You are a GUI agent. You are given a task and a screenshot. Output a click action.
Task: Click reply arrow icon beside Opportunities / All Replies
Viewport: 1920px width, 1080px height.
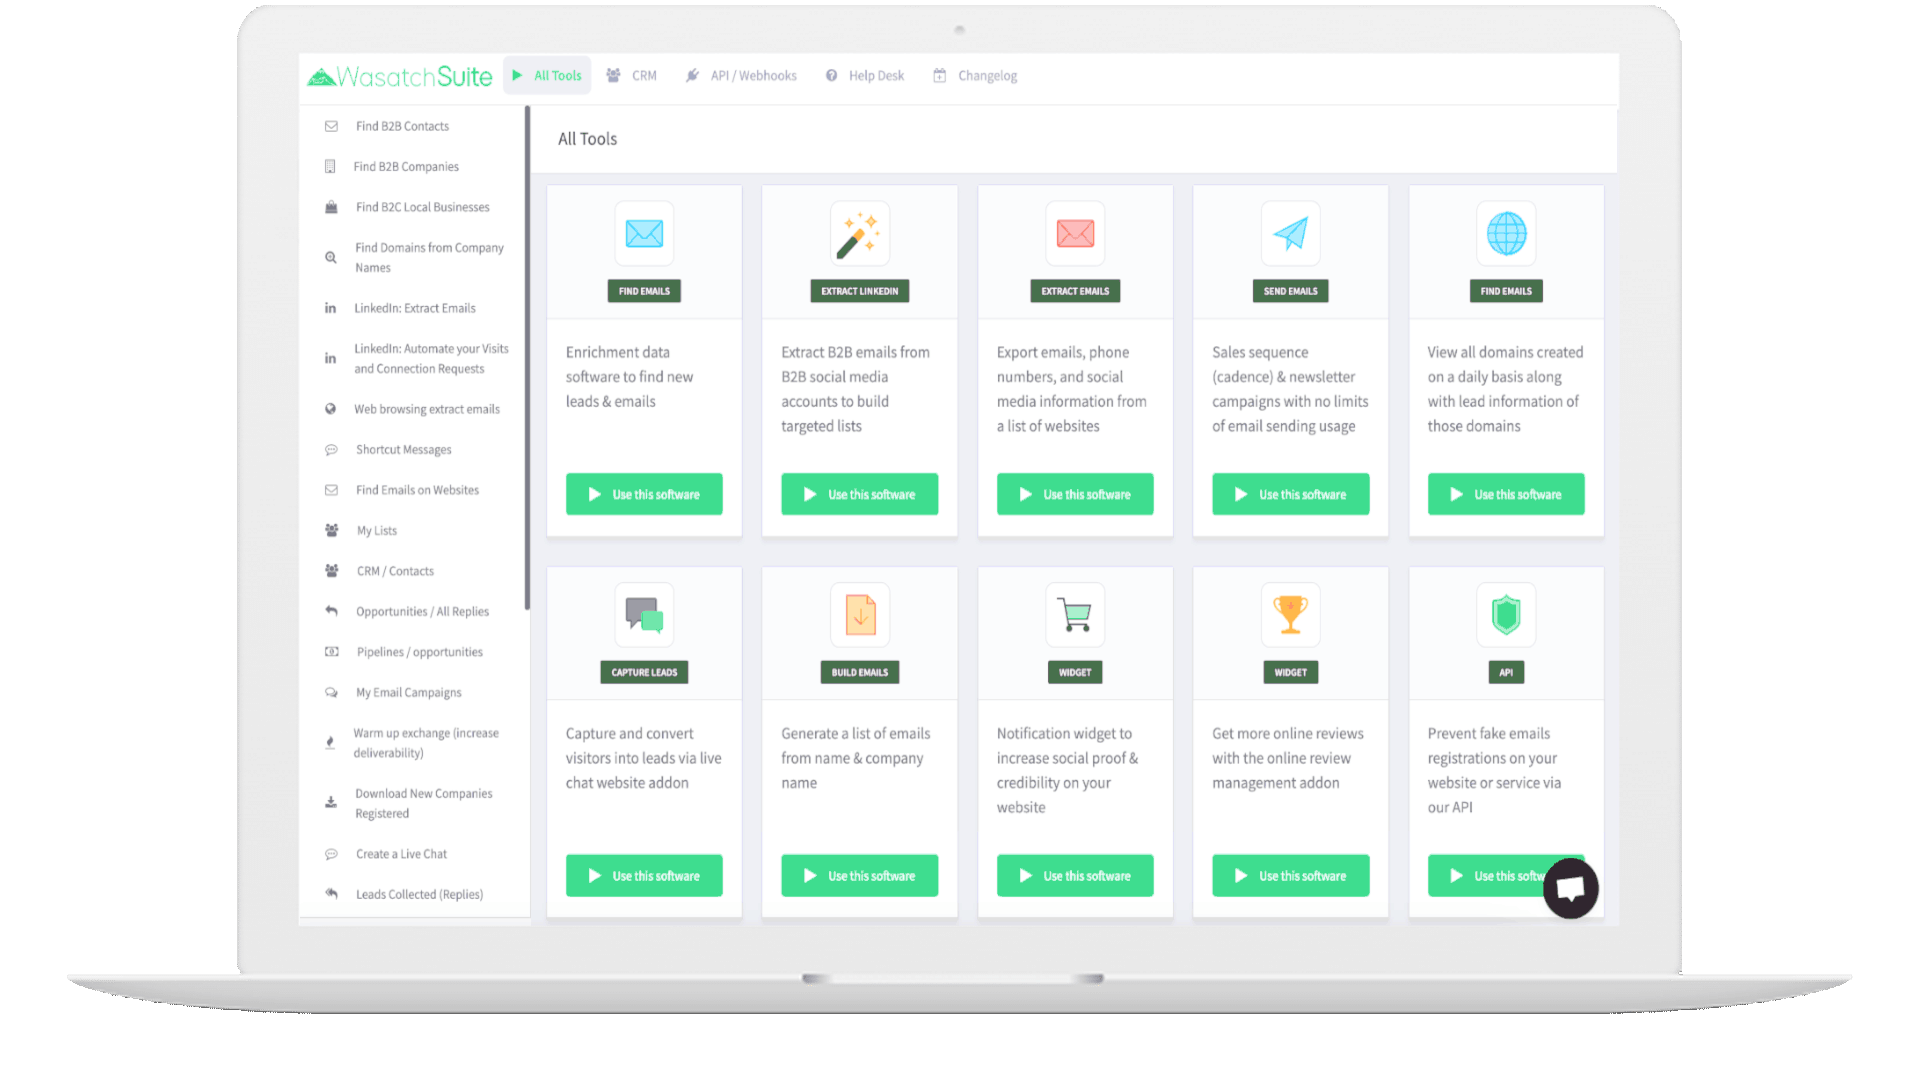(331, 611)
